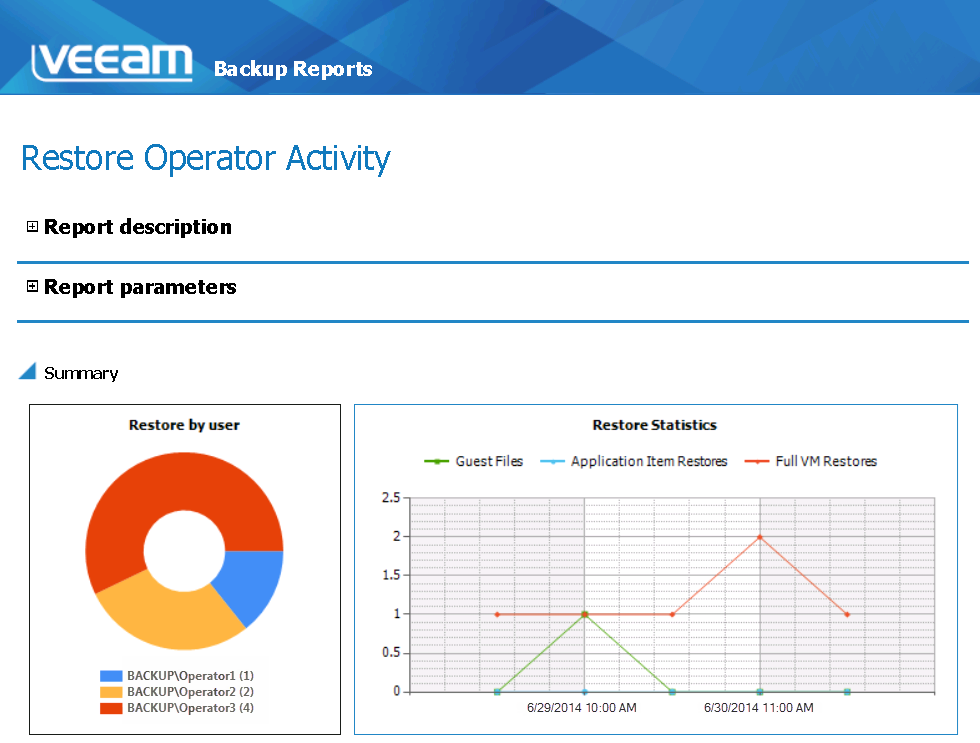Click the blue Operator1 legend swatch
This screenshot has width=980, height=743.
pyautogui.click(x=111, y=676)
